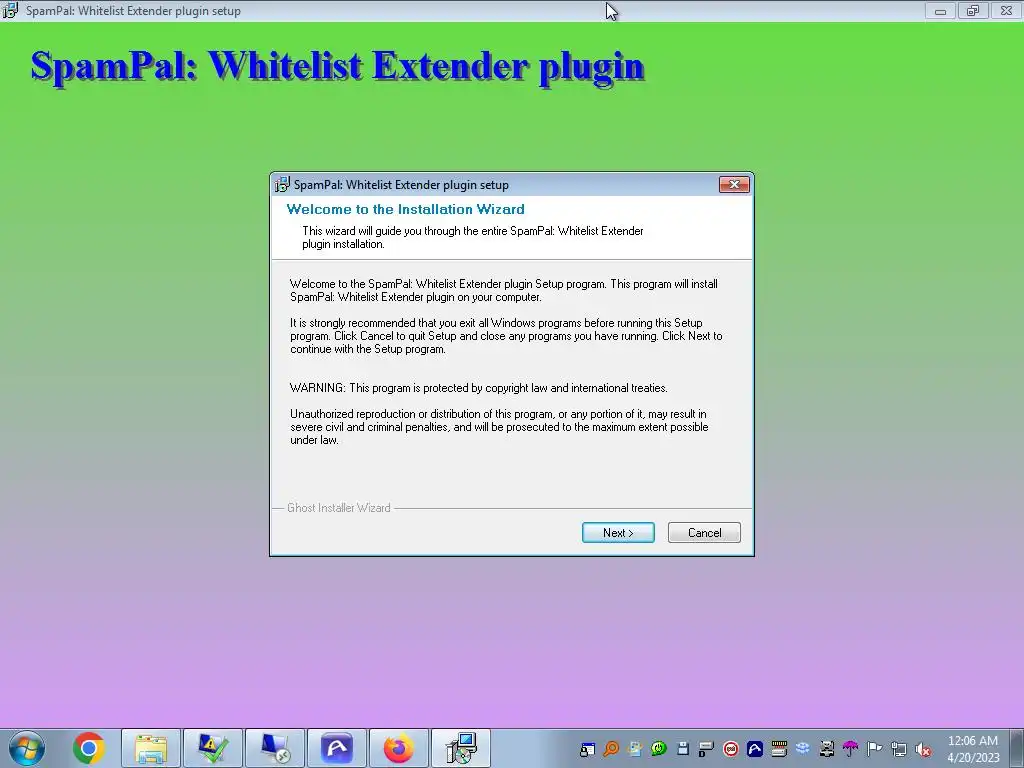1024x768 pixels.
Task: Launch Google Chrome from taskbar
Action: [x=89, y=748]
